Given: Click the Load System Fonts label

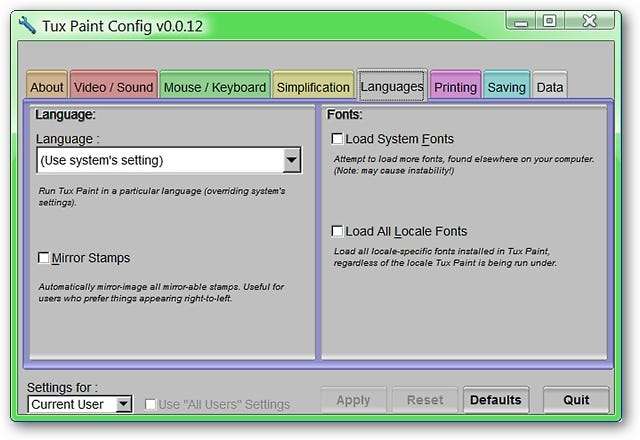Looking at the screenshot, I should tap(400, 139).
